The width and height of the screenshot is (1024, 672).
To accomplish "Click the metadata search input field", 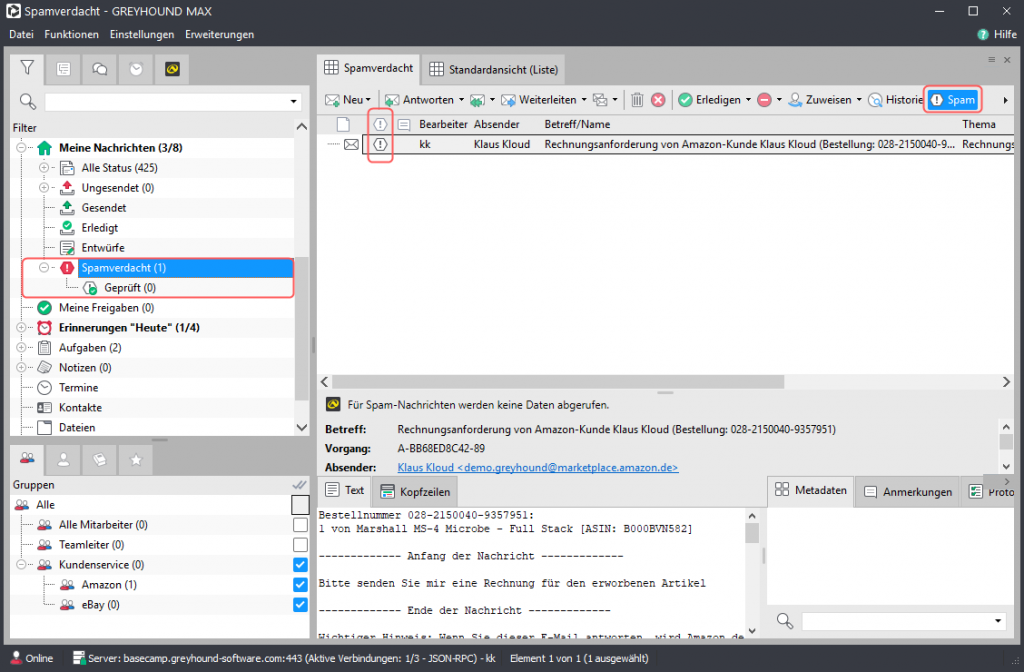I will point(897,620).
